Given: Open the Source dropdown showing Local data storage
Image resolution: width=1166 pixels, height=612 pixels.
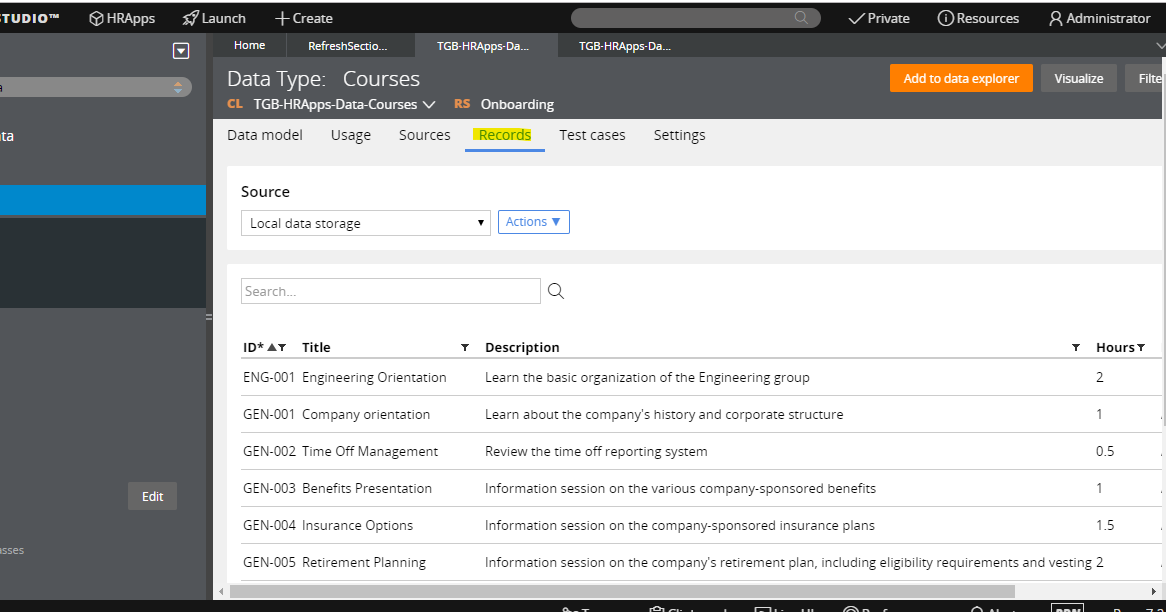Looking at the screenshot, I should 365,223.
